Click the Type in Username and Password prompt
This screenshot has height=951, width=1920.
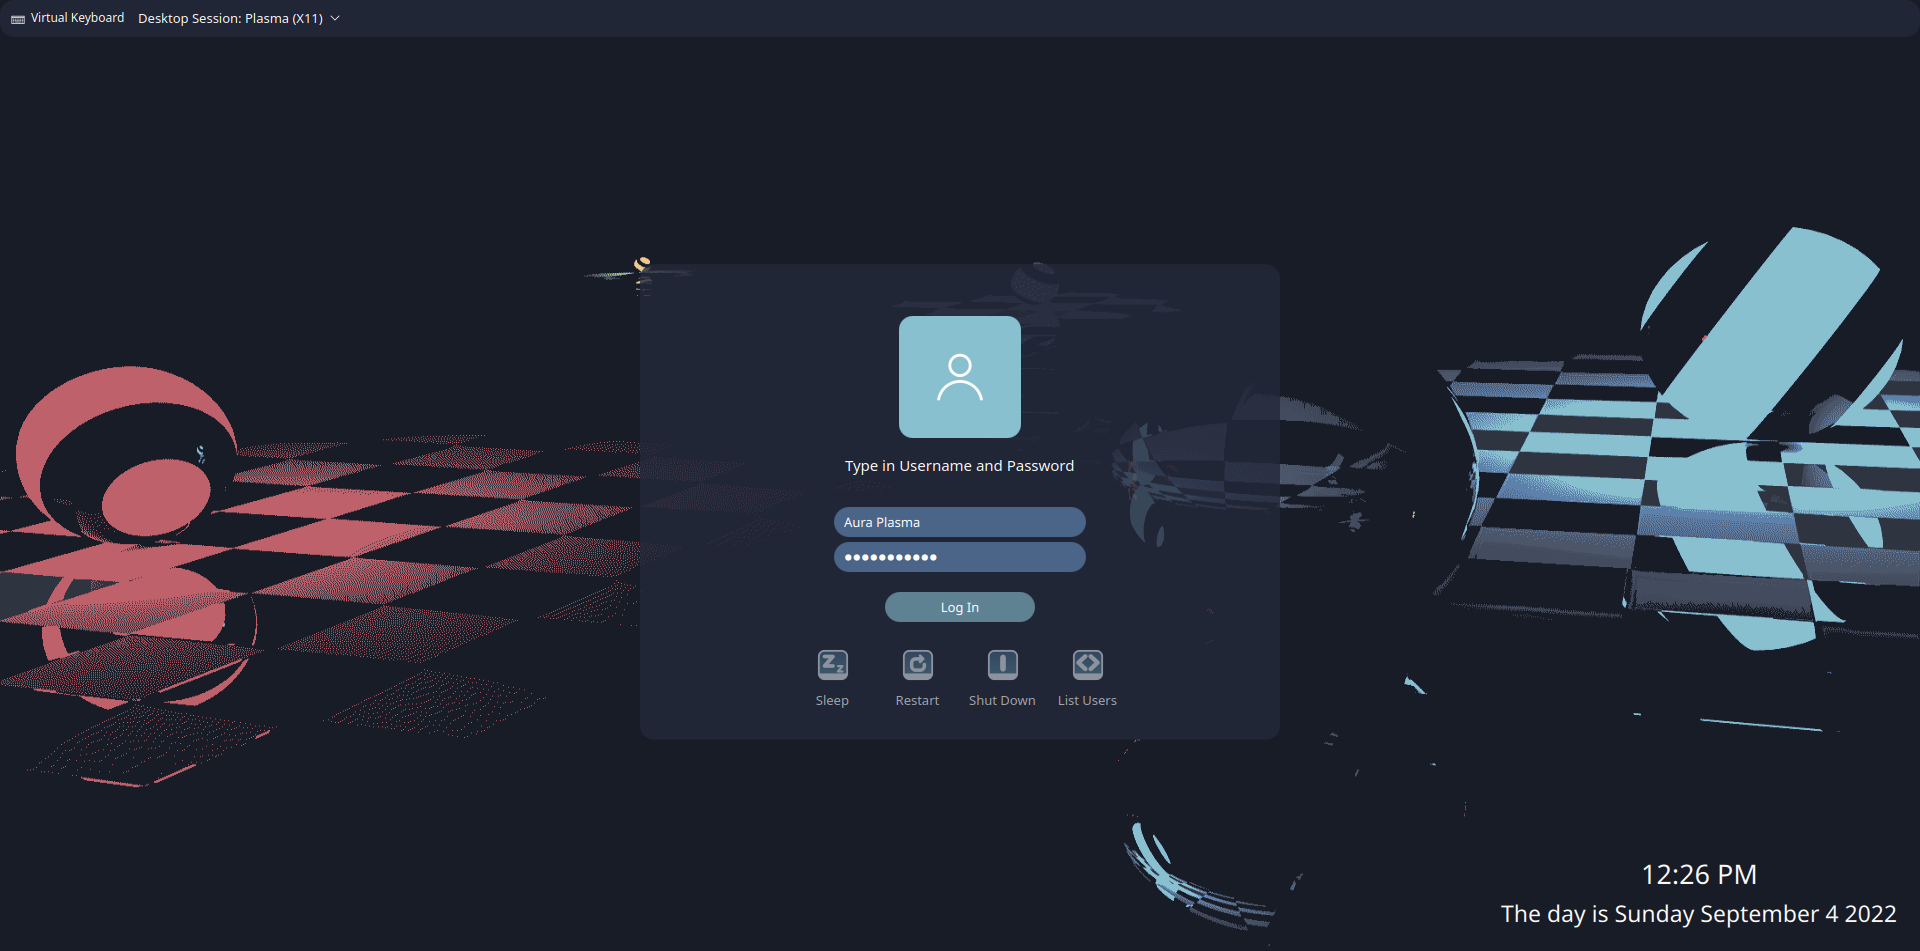click(959, 466)
